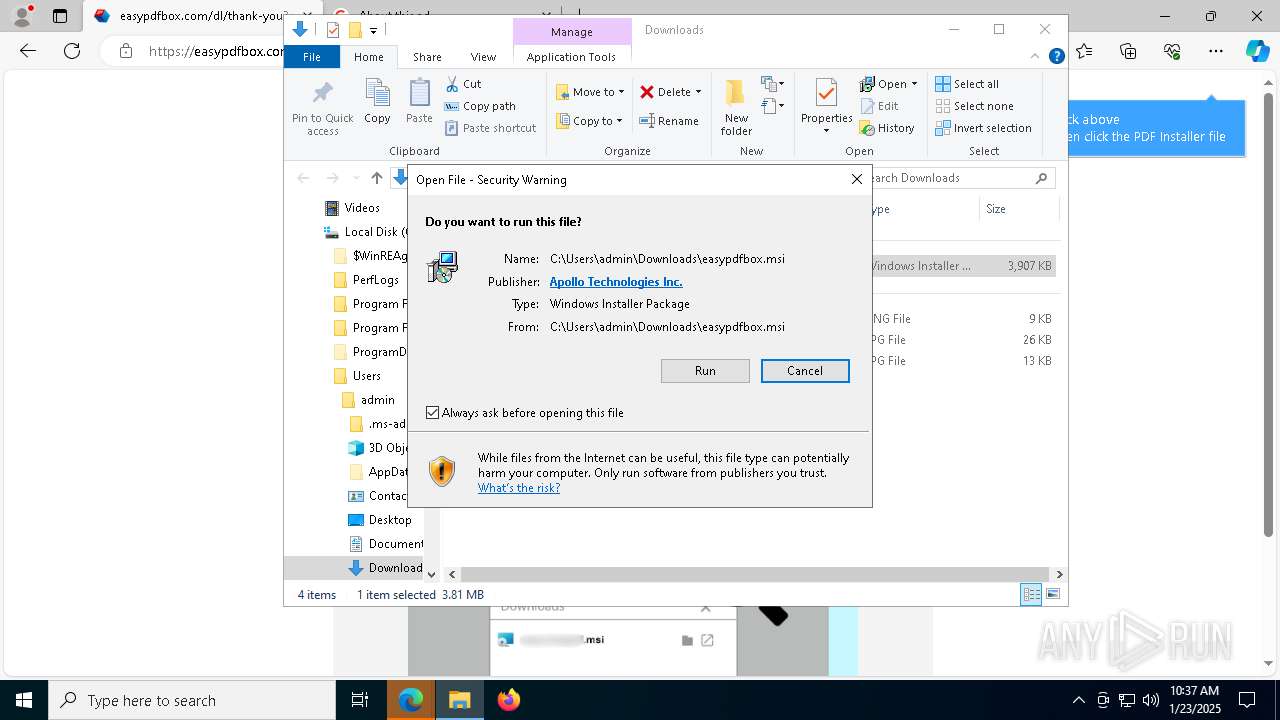Open Task View on the taskbar
1280x720 pixels.
pos(361,700)
